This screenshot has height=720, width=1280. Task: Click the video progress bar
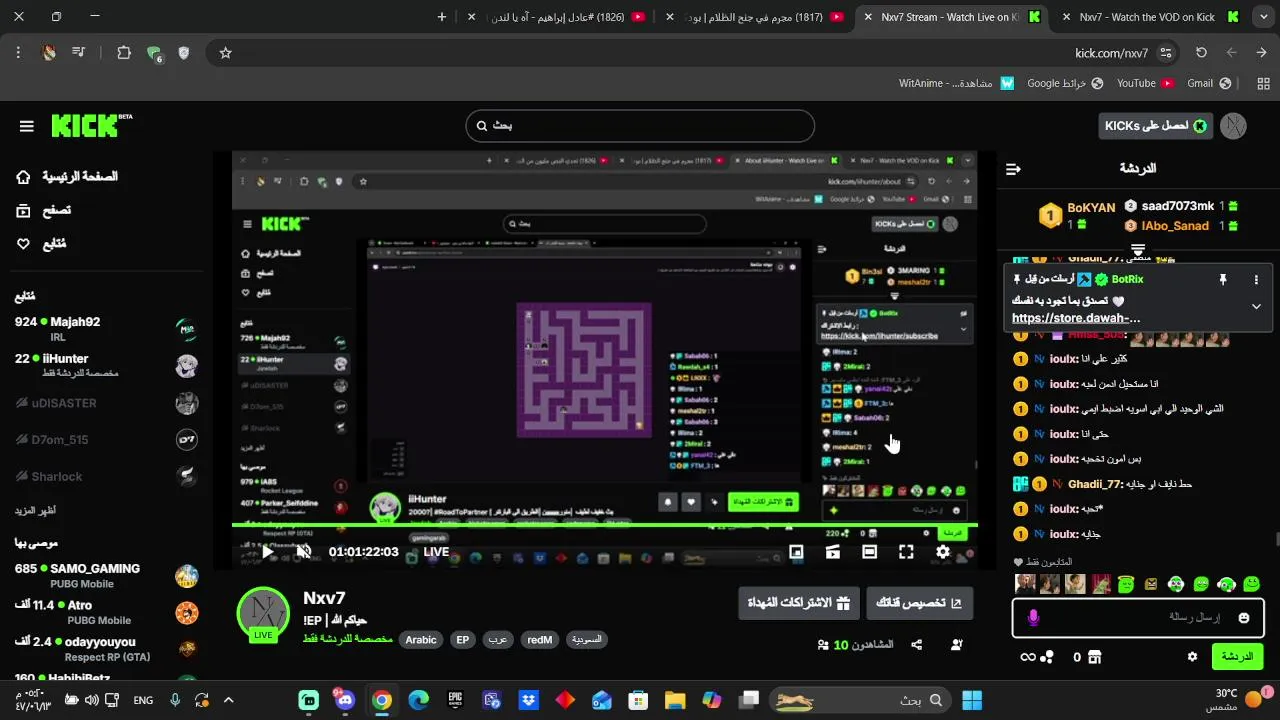(x=604, y=526)
